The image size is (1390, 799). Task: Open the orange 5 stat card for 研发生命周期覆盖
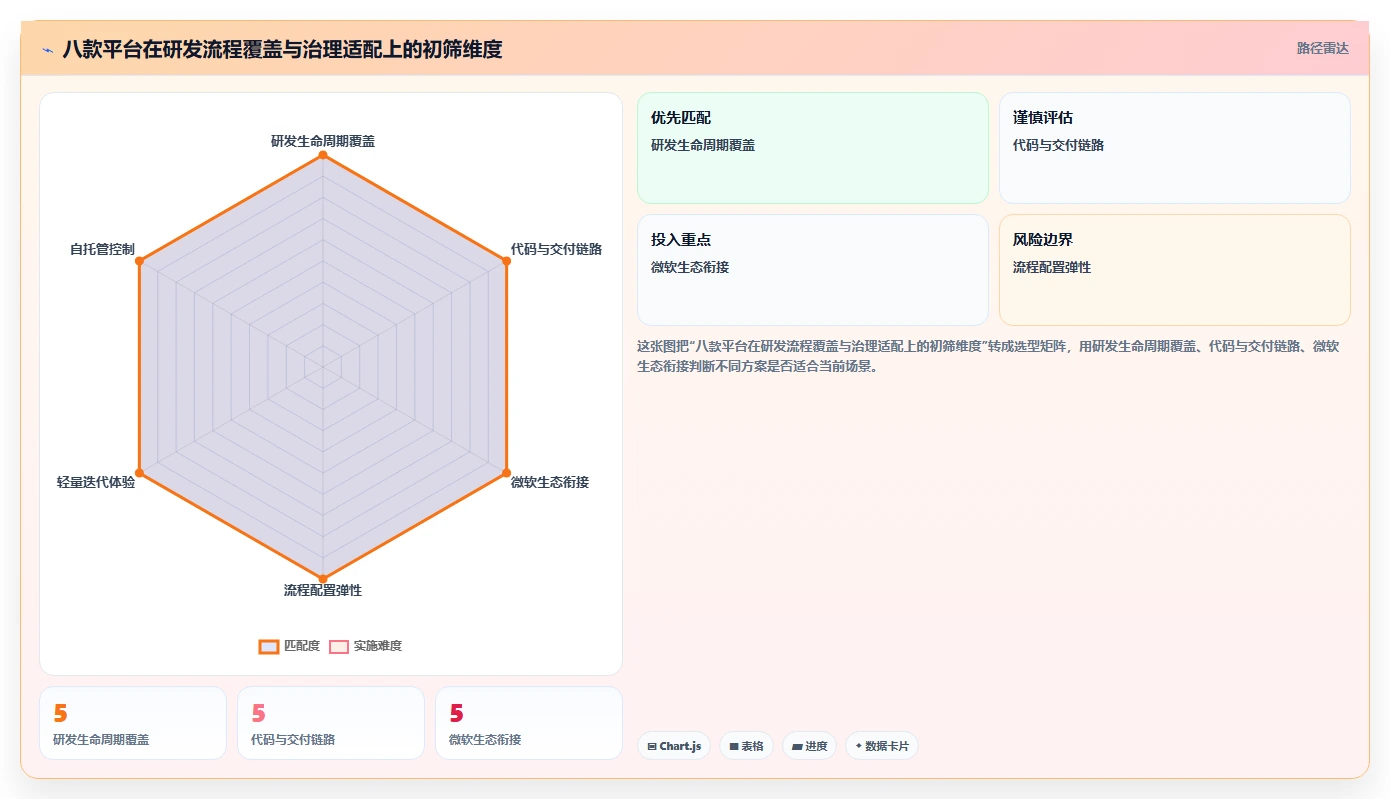pyautogui.click(x=133, y=723)
